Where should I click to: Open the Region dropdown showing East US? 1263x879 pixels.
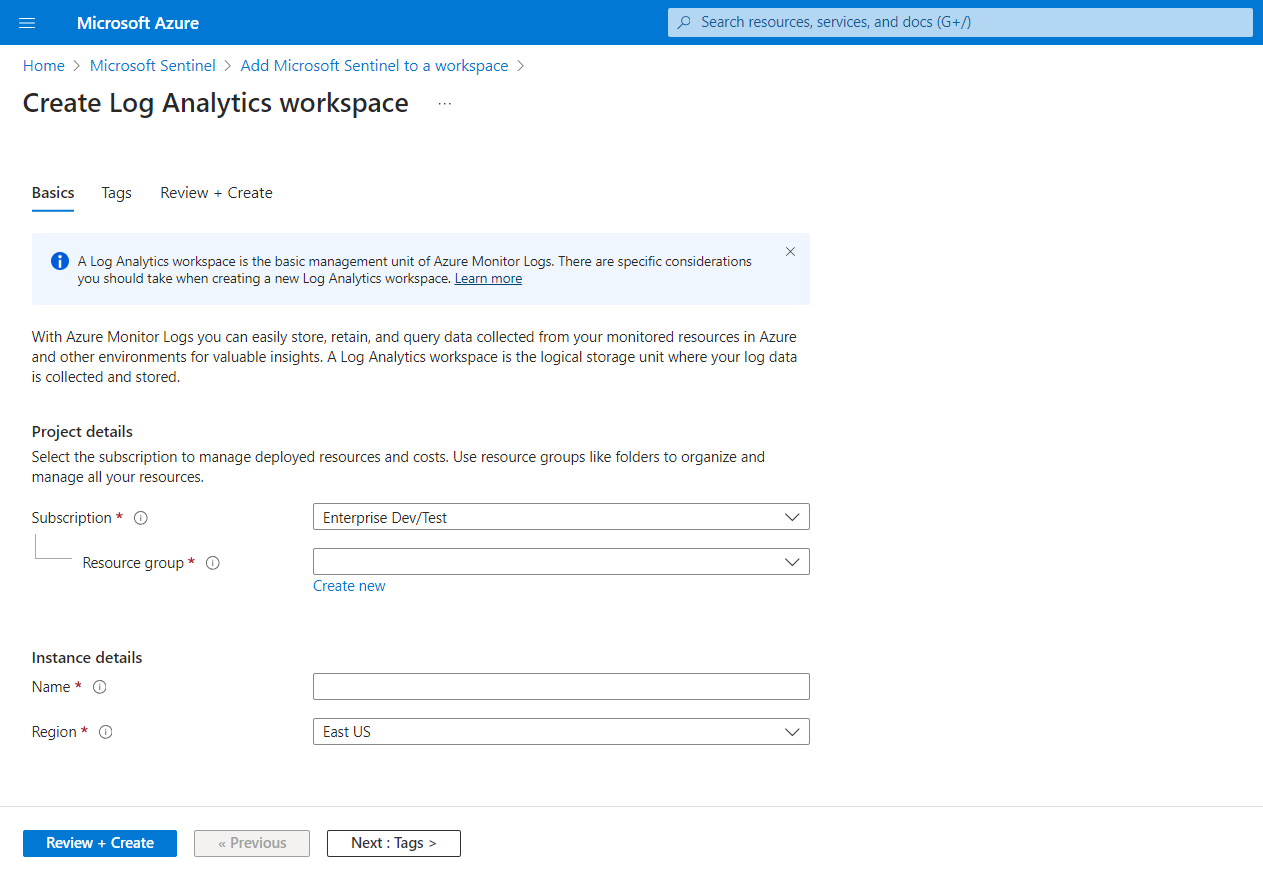561,732
